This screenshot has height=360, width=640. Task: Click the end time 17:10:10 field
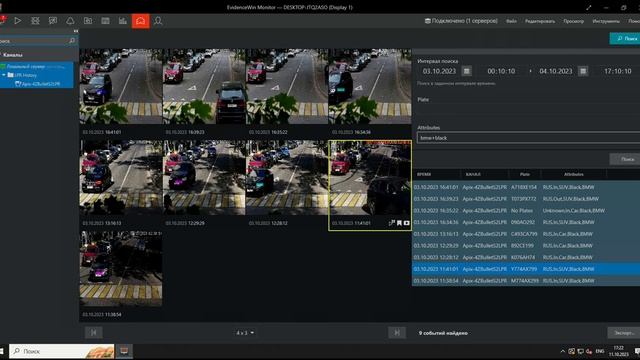(x=618, y=71)
